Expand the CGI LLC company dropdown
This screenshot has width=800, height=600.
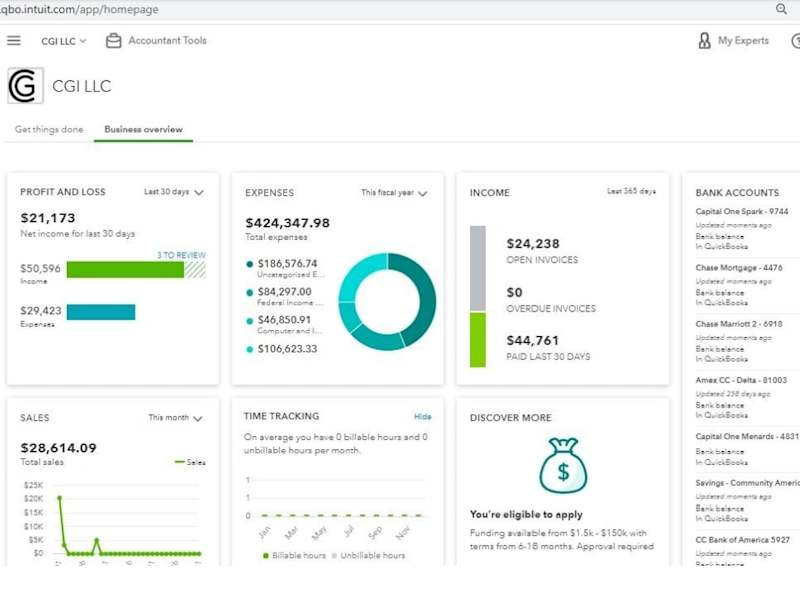click(64, 41)
